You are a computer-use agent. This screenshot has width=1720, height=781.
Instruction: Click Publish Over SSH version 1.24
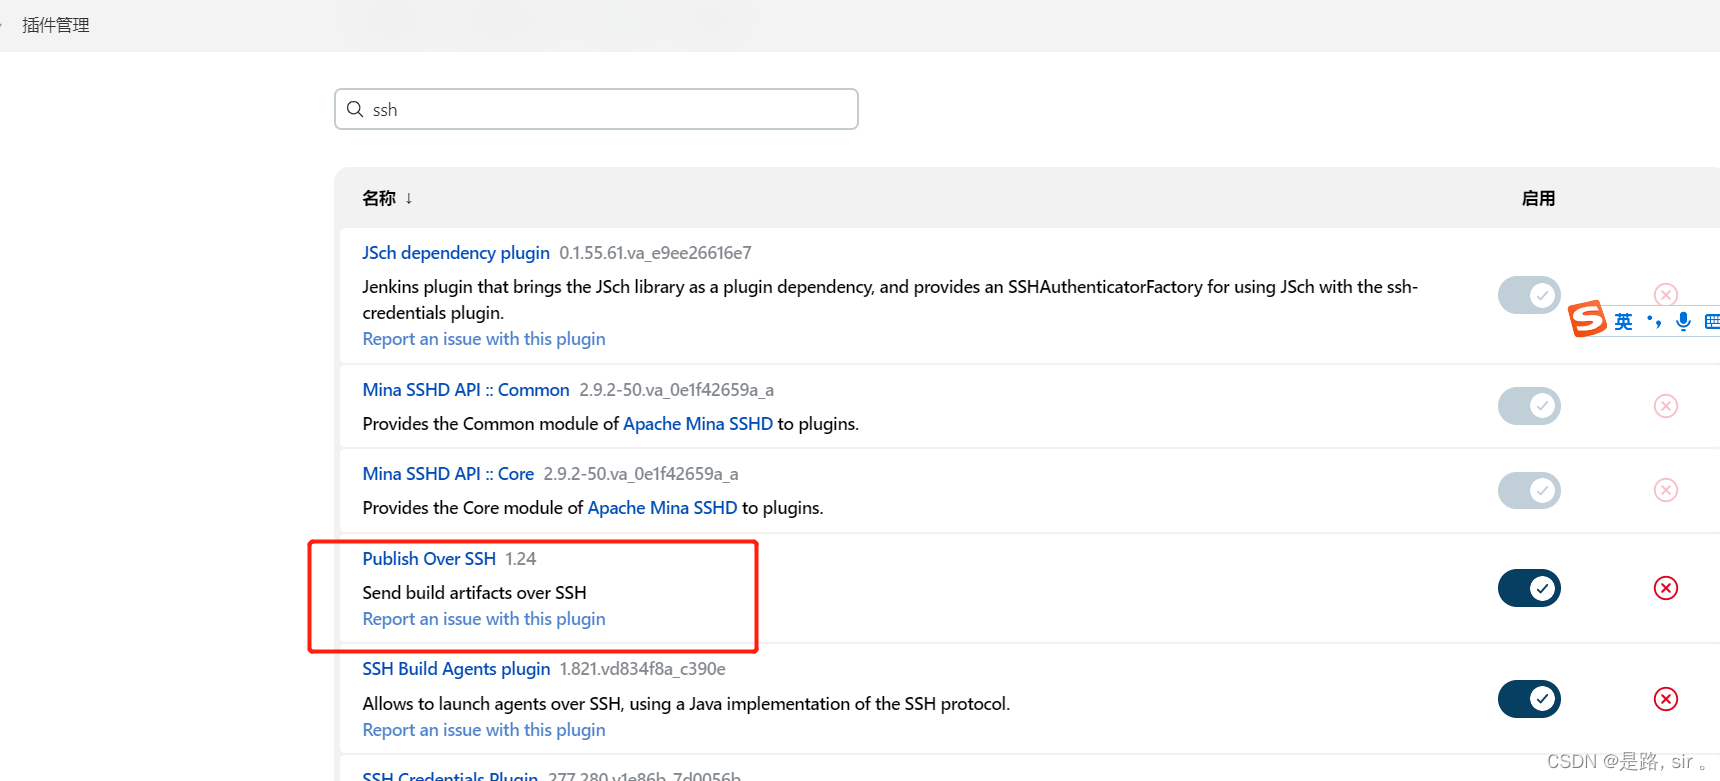tap(521, 559)
